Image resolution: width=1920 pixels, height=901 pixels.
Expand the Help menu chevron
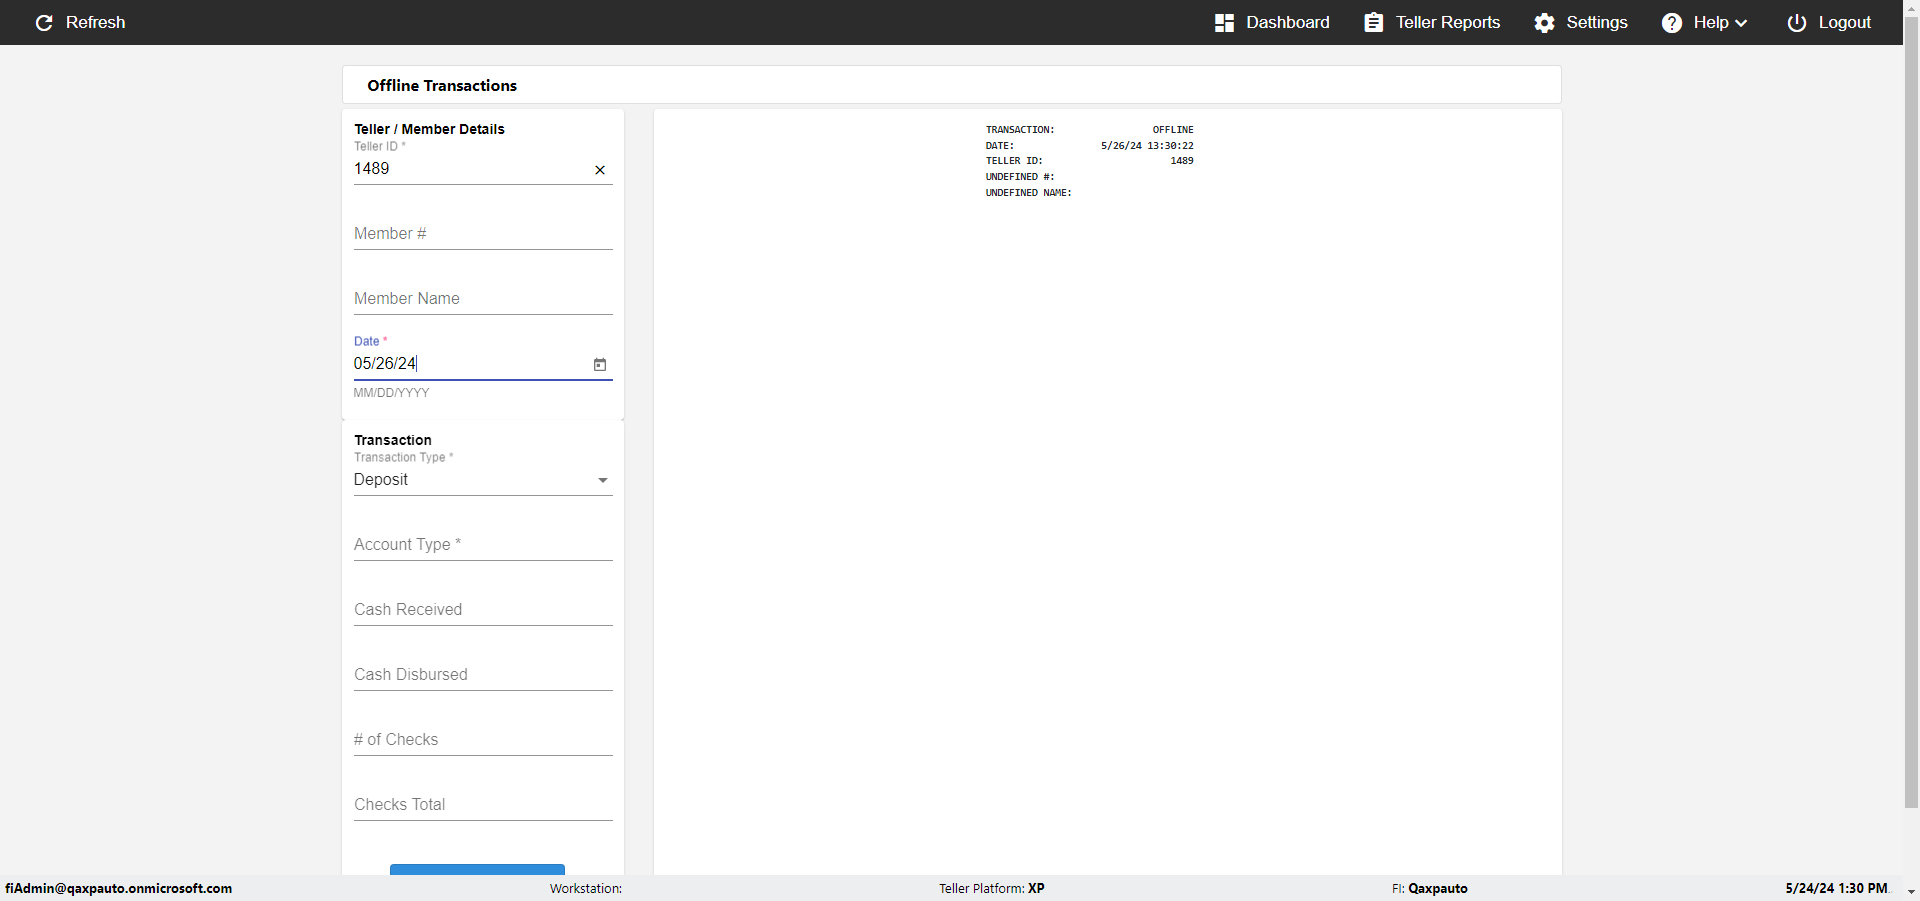[x=1741, y=23]
